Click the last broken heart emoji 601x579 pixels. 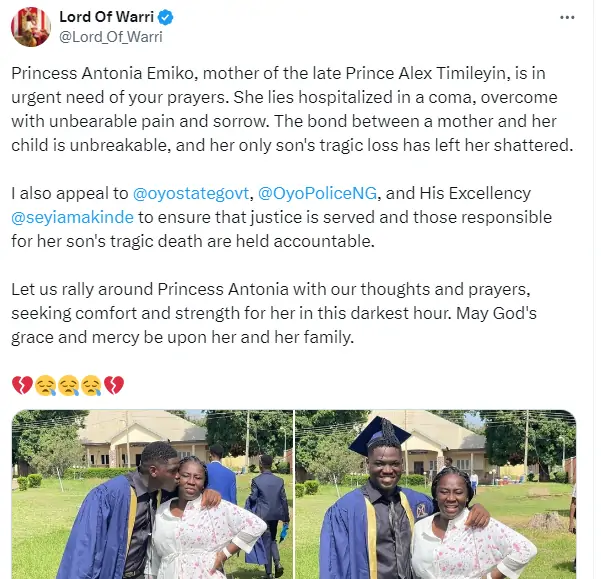(114, 385)
